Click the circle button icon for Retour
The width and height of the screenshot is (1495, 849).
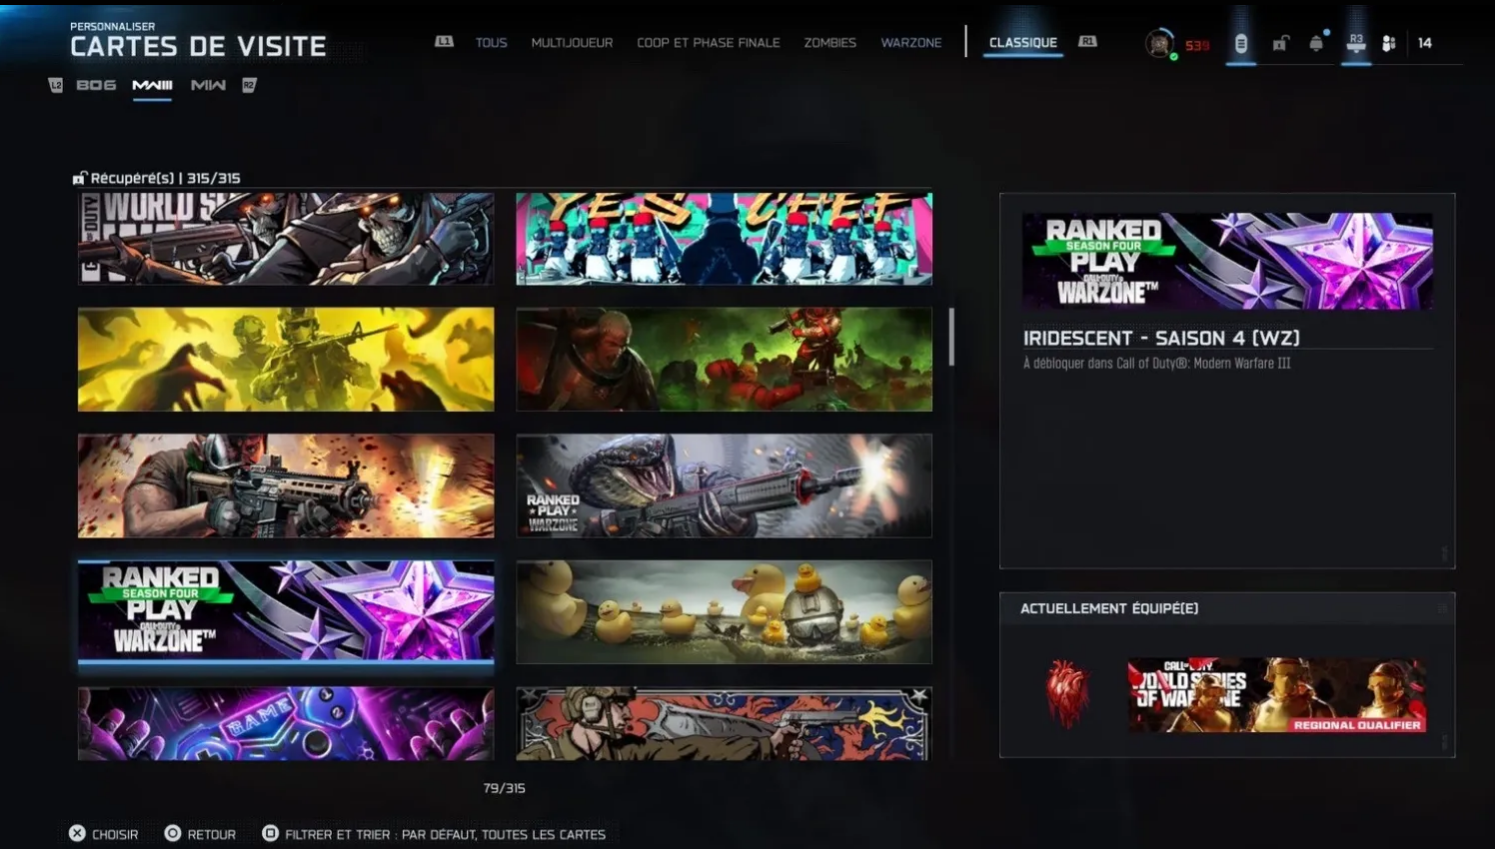tap(173, 833)
